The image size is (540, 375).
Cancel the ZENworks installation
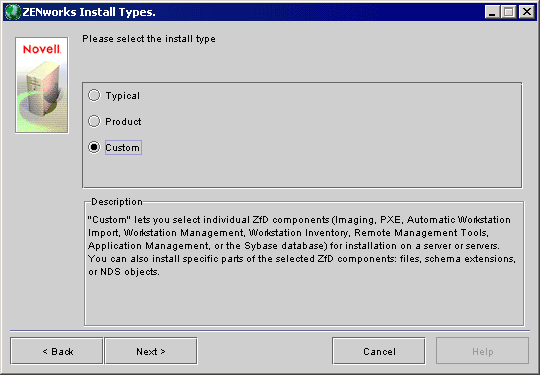(x=379, y=351)
